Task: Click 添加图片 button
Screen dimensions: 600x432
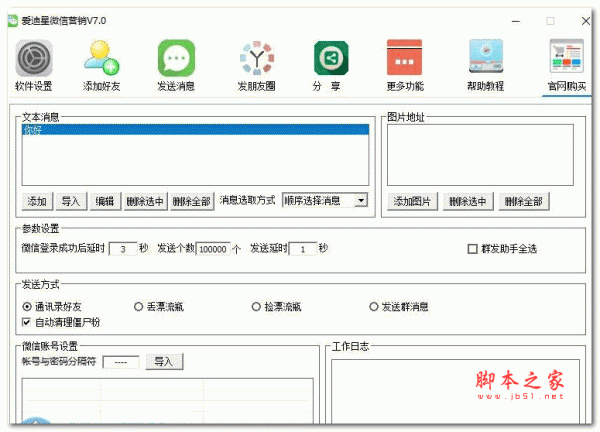Action: tap(412, 201)
